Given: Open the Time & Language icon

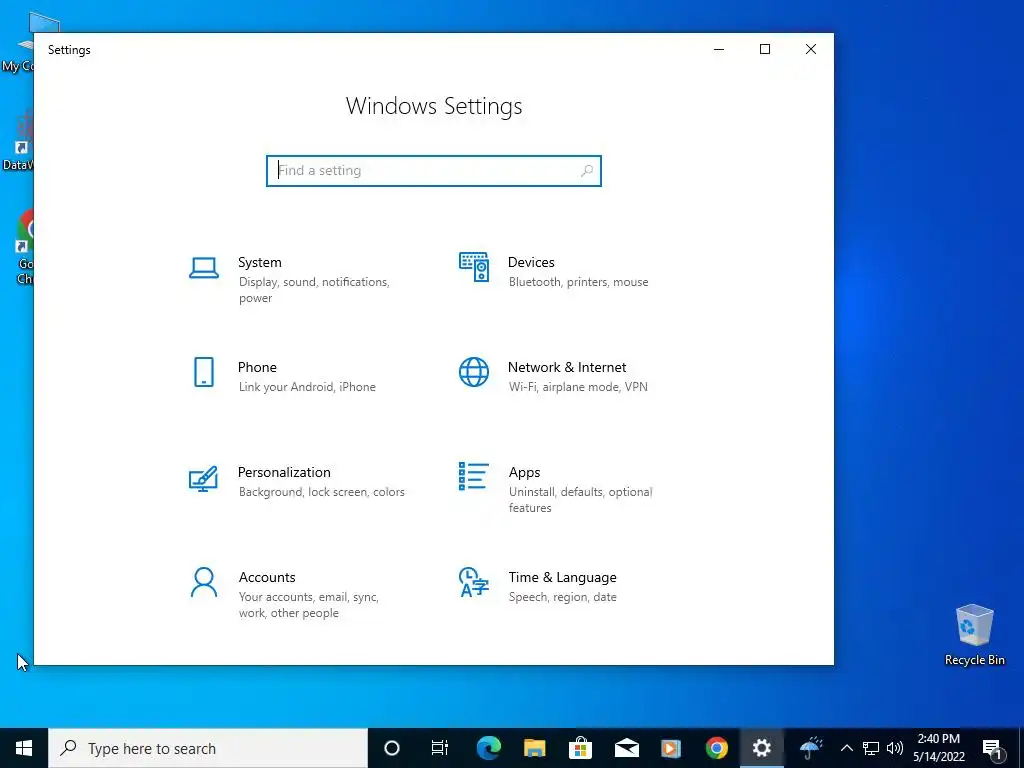Looking at the screenshot, I should click(x=473, y=582).
